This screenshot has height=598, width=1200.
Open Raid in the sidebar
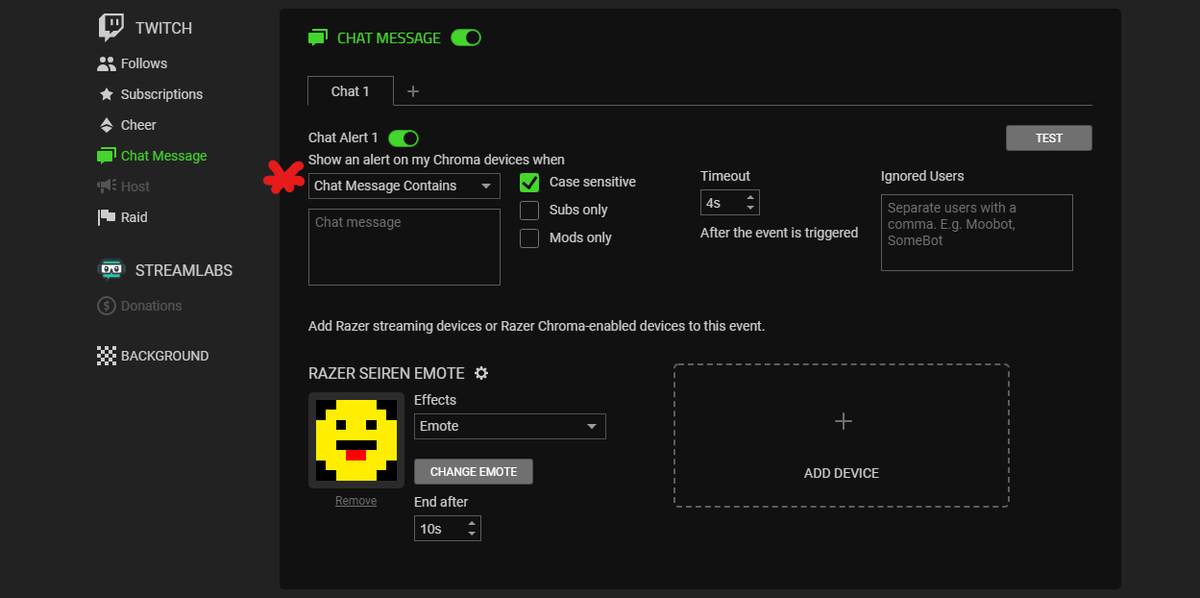click(134, 217)
